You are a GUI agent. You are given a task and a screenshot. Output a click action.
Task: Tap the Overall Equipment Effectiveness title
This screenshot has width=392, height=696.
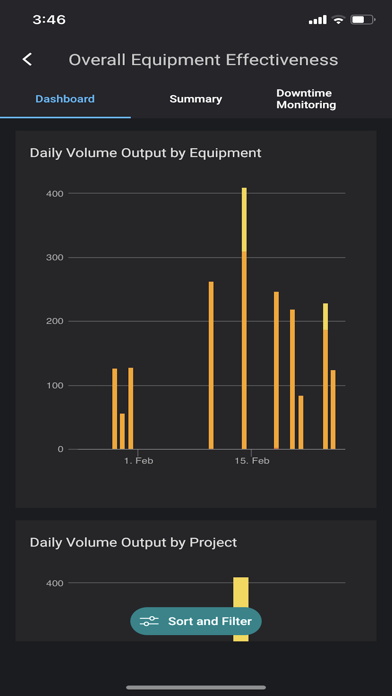203,60
